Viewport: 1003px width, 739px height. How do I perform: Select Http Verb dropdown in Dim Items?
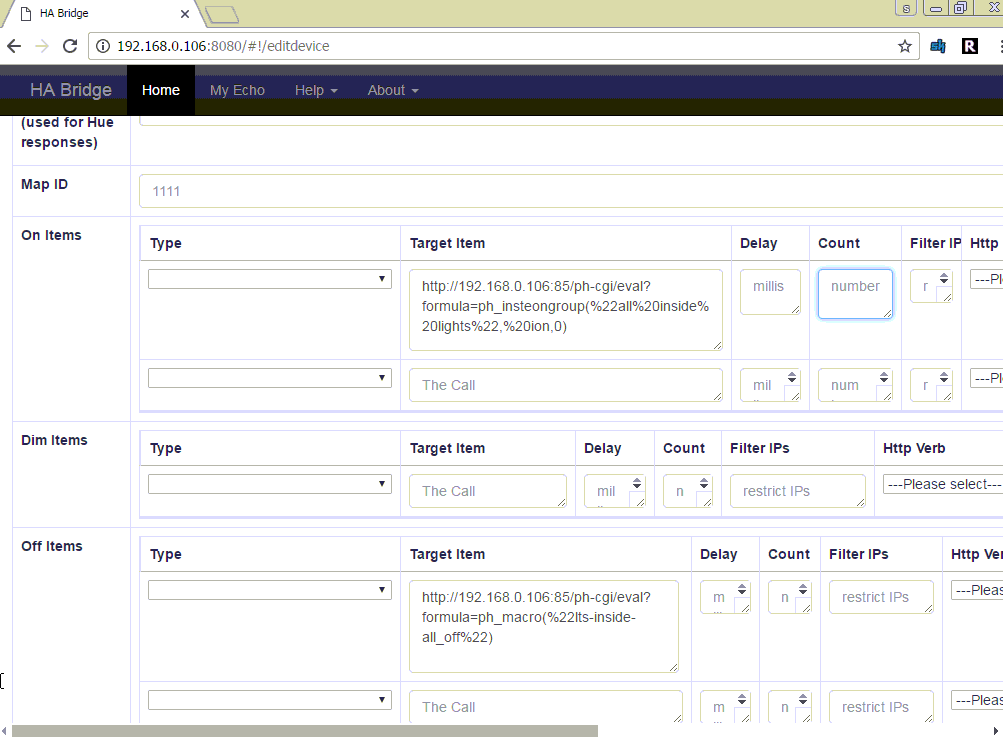[x=942, y=484]
